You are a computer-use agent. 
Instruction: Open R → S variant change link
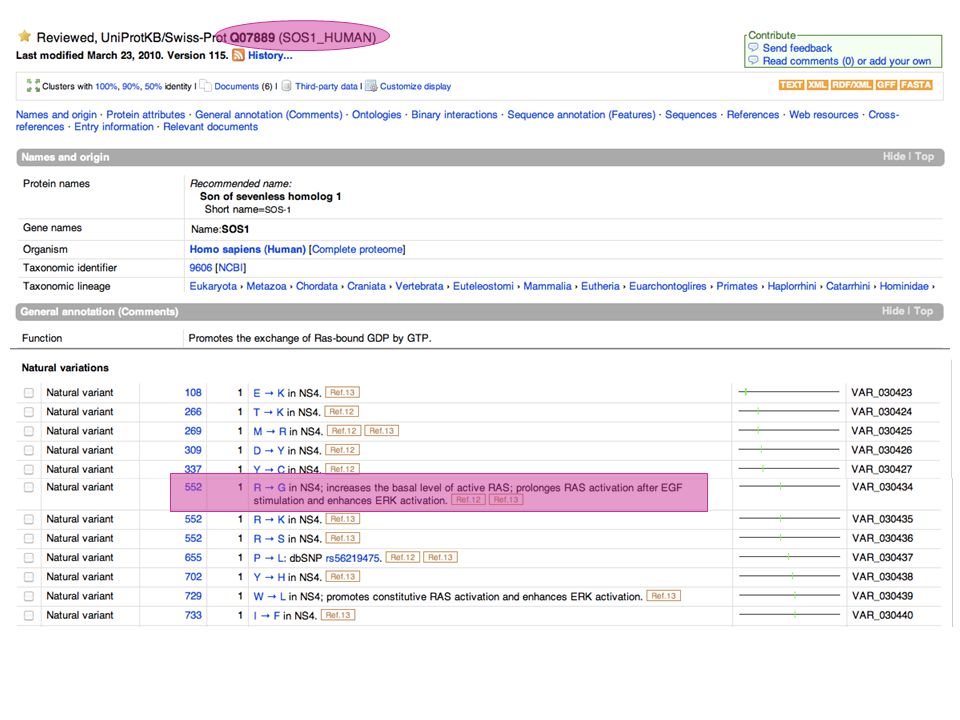[269, 539]
